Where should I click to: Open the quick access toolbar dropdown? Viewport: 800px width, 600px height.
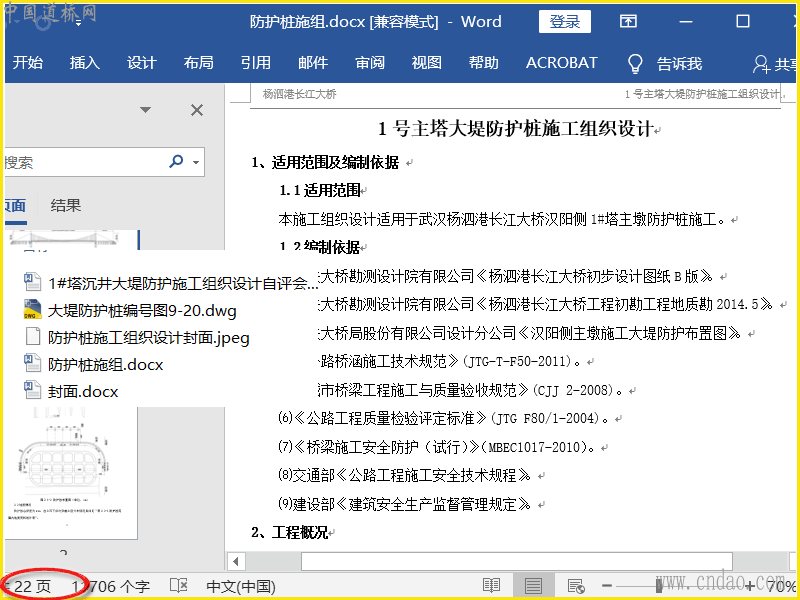(x=78, y=22)
